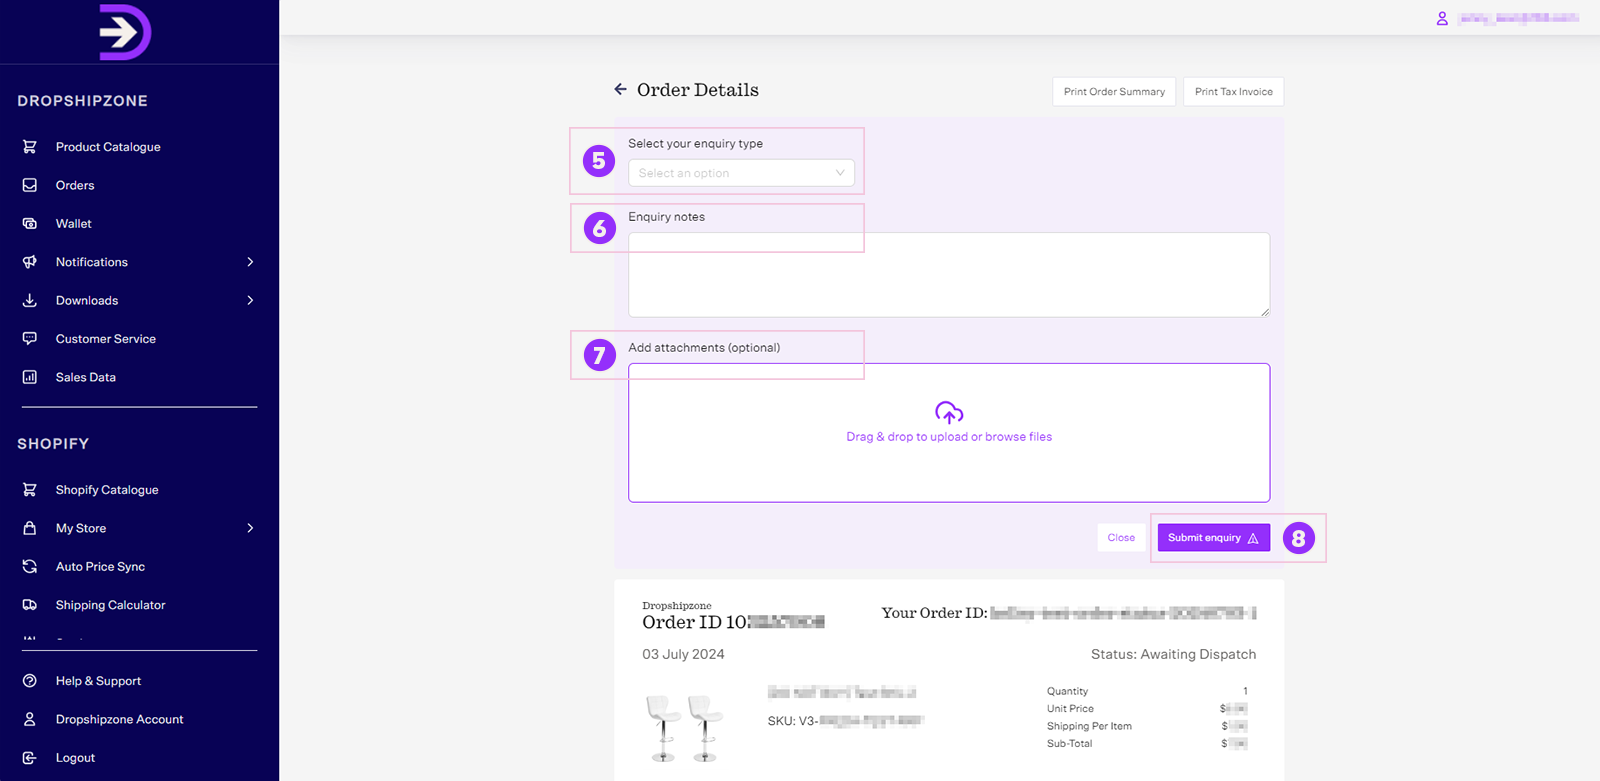1600x781 pixels.
Task: Click Print Tax Invoice button
Action: pos(1233,91)
